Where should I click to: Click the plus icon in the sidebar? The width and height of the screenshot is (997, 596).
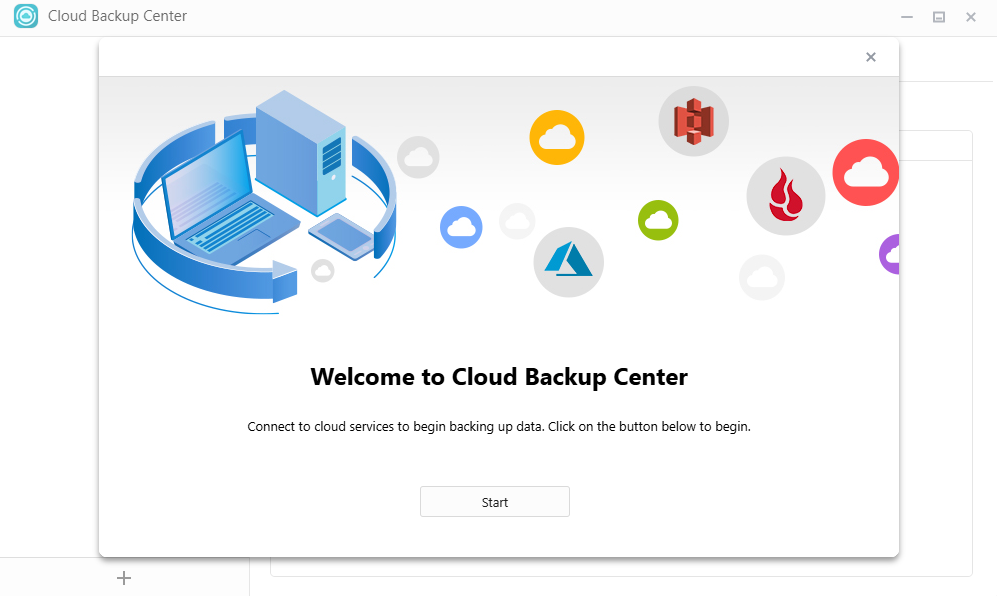click(x=124, y=578)
